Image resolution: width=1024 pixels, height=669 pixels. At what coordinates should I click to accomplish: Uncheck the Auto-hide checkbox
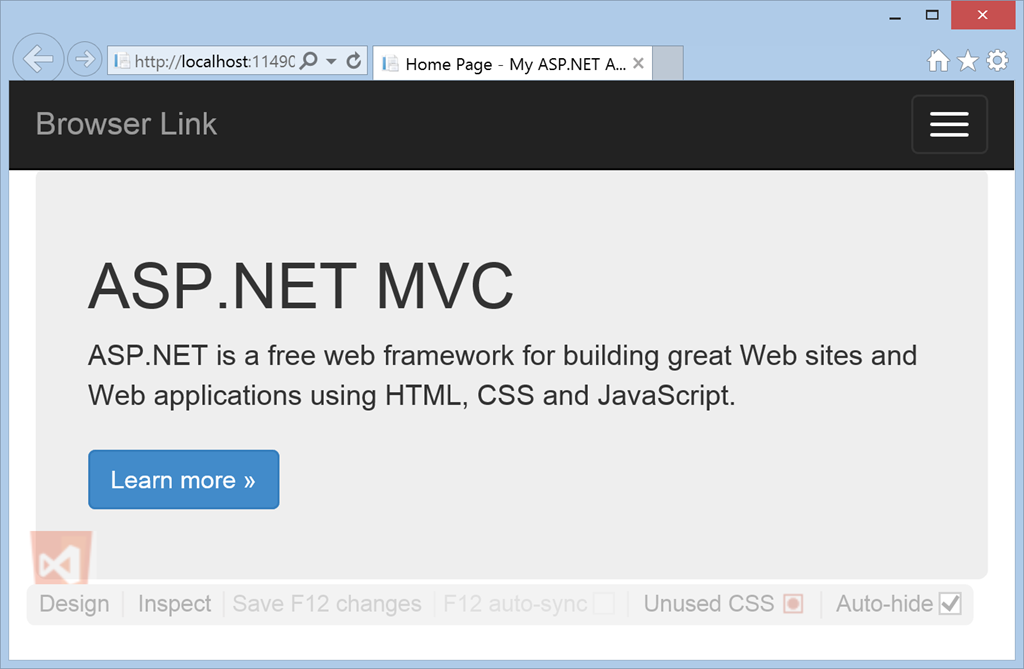coord(950,604)
